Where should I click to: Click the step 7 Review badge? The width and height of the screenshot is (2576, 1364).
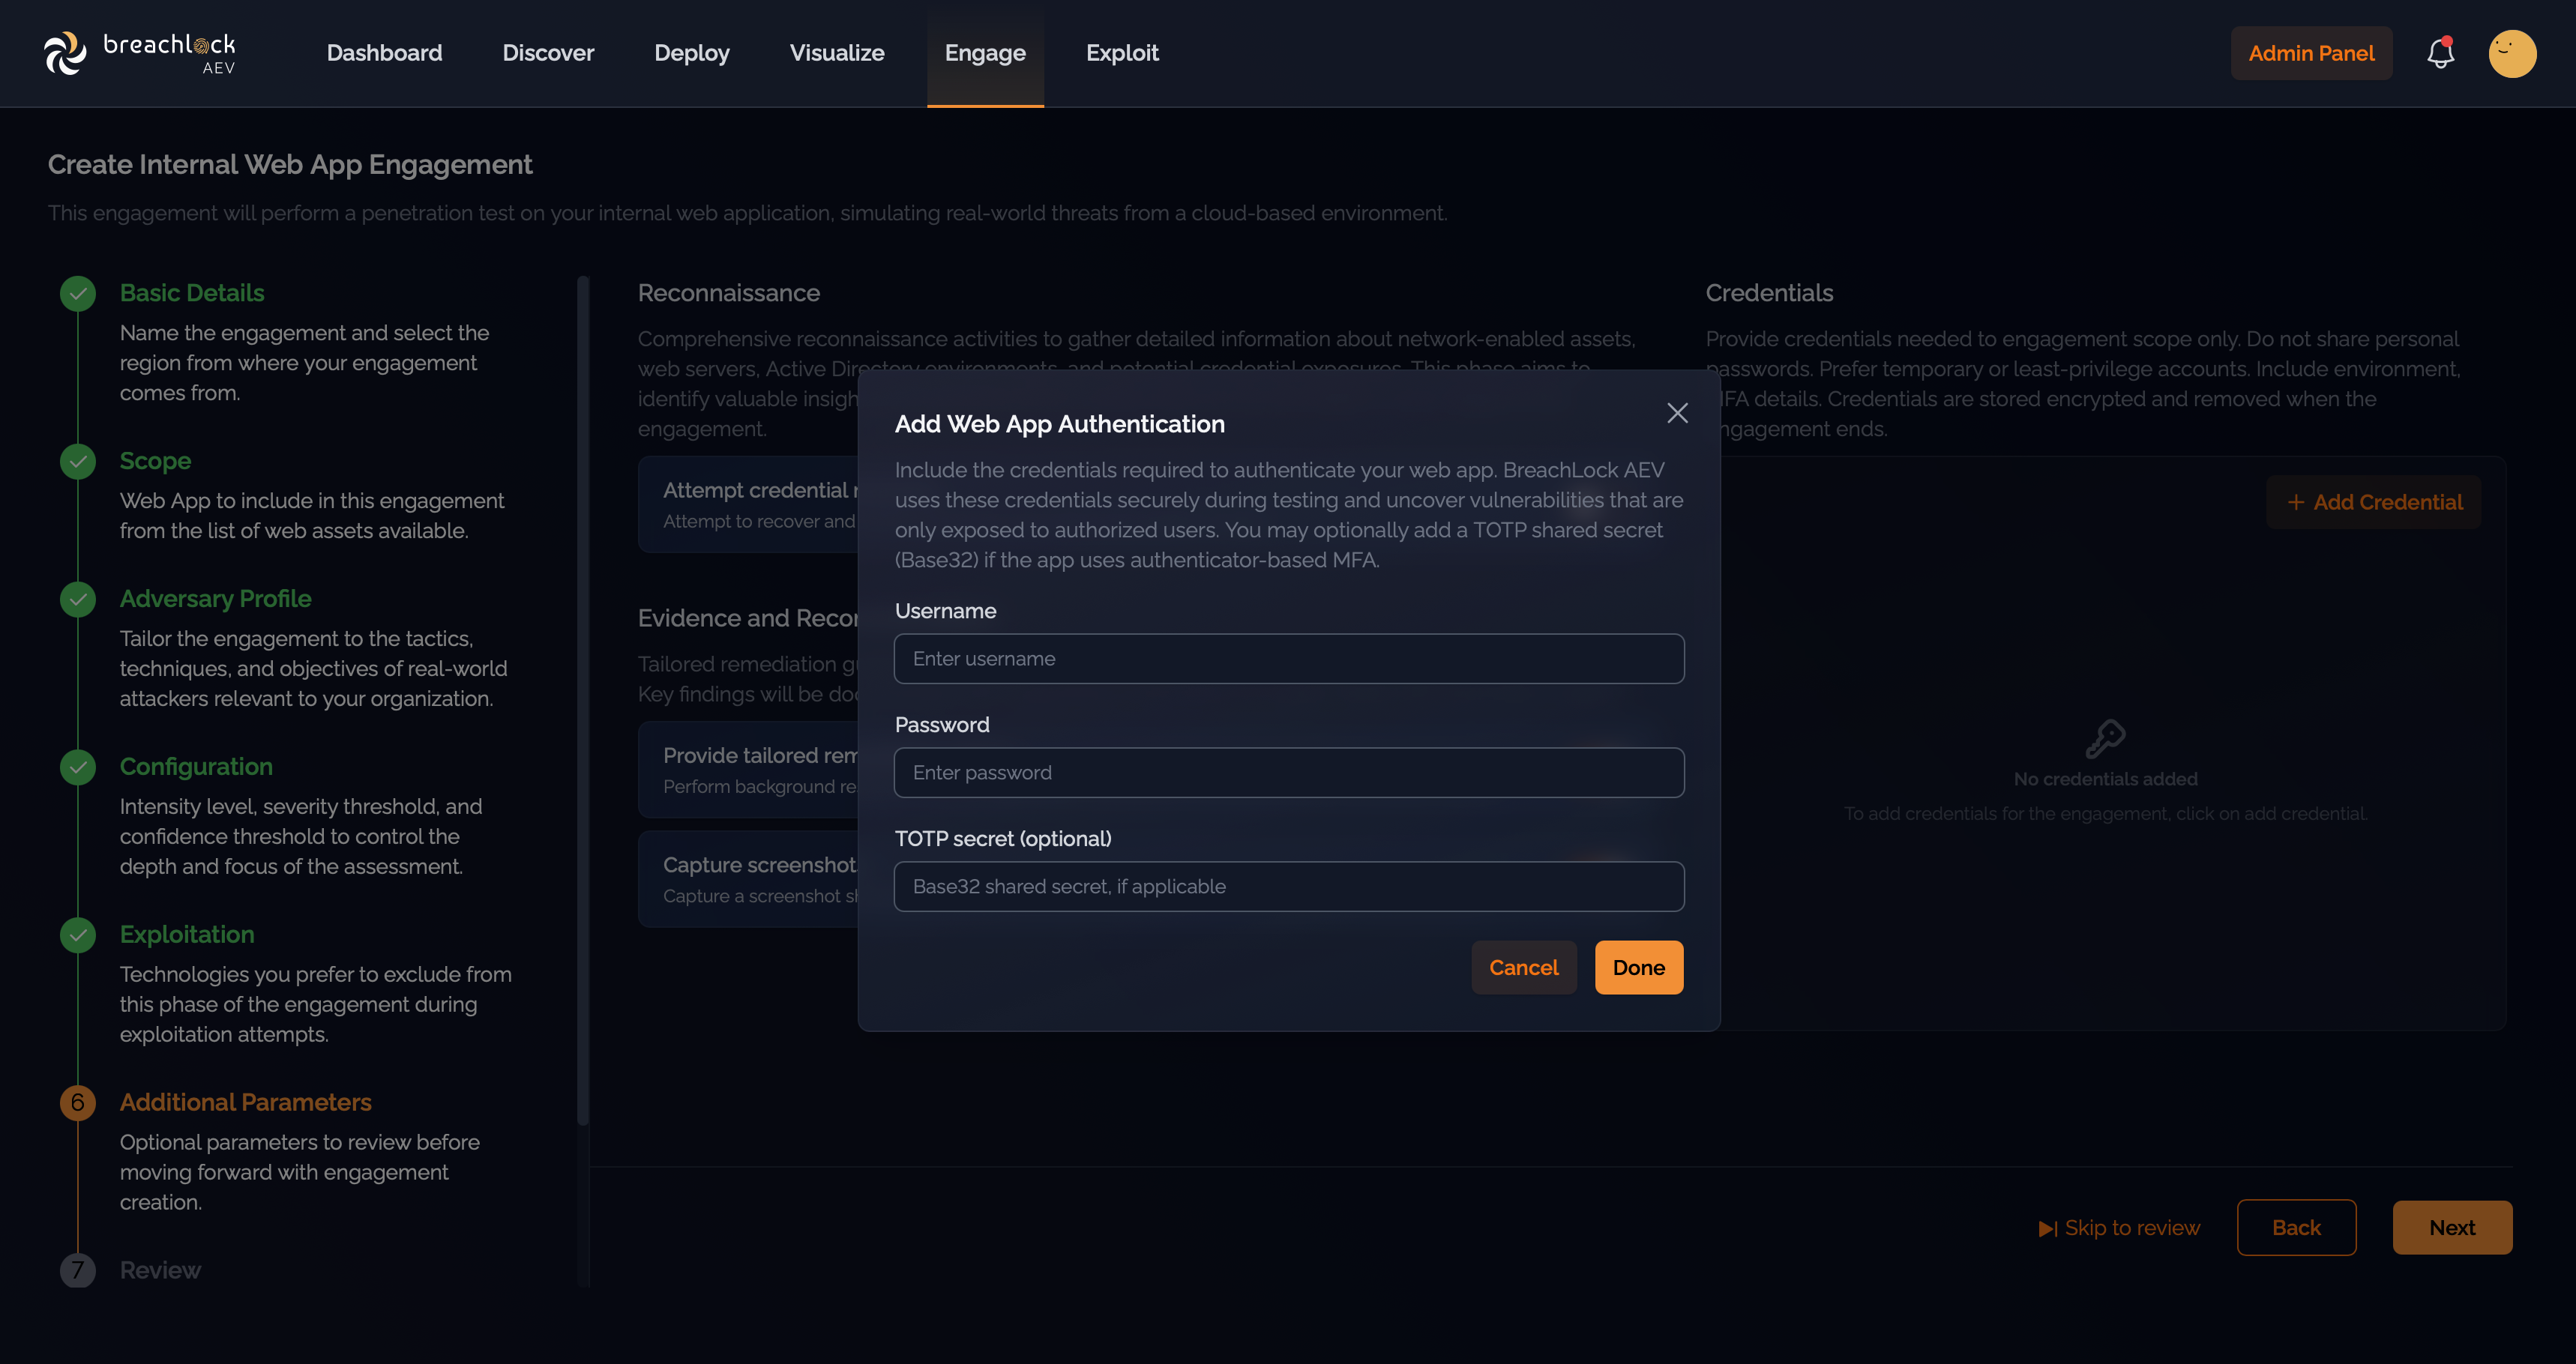pos(78,1270)
